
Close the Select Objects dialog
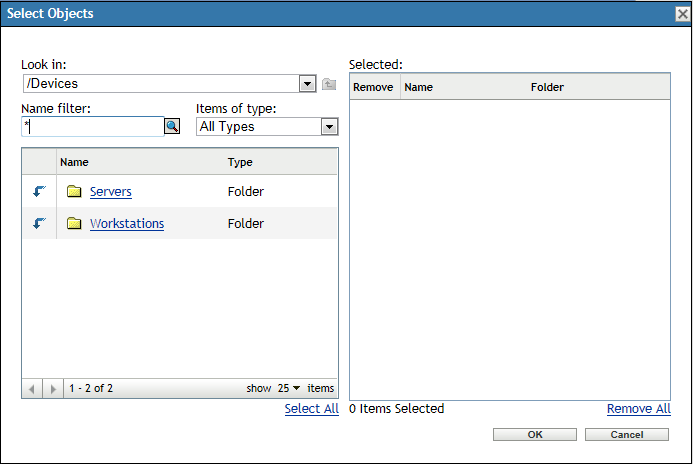pos(682,13)
